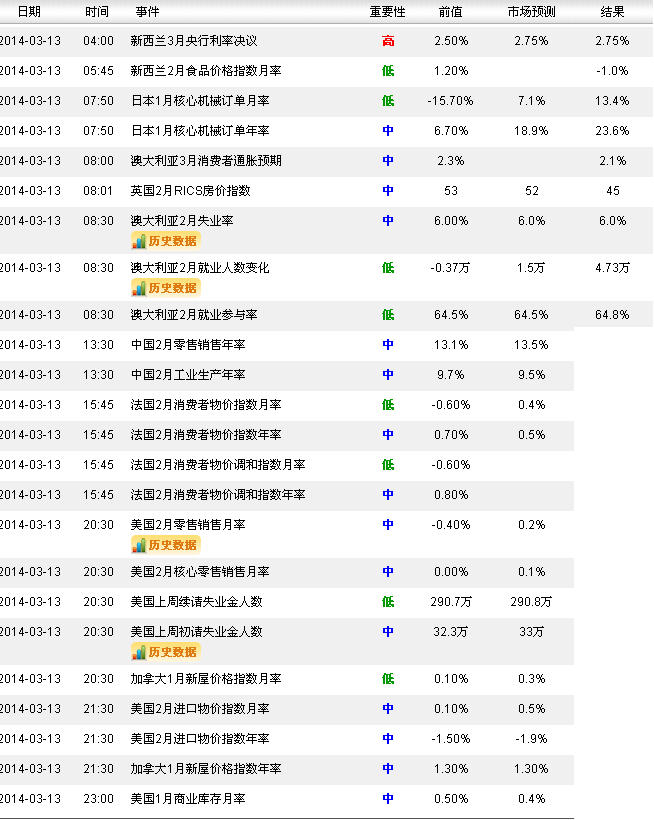Select event 加拿大1月新屋价格指数年率
This screenshot has height=820, width=654.
point(206,769)
